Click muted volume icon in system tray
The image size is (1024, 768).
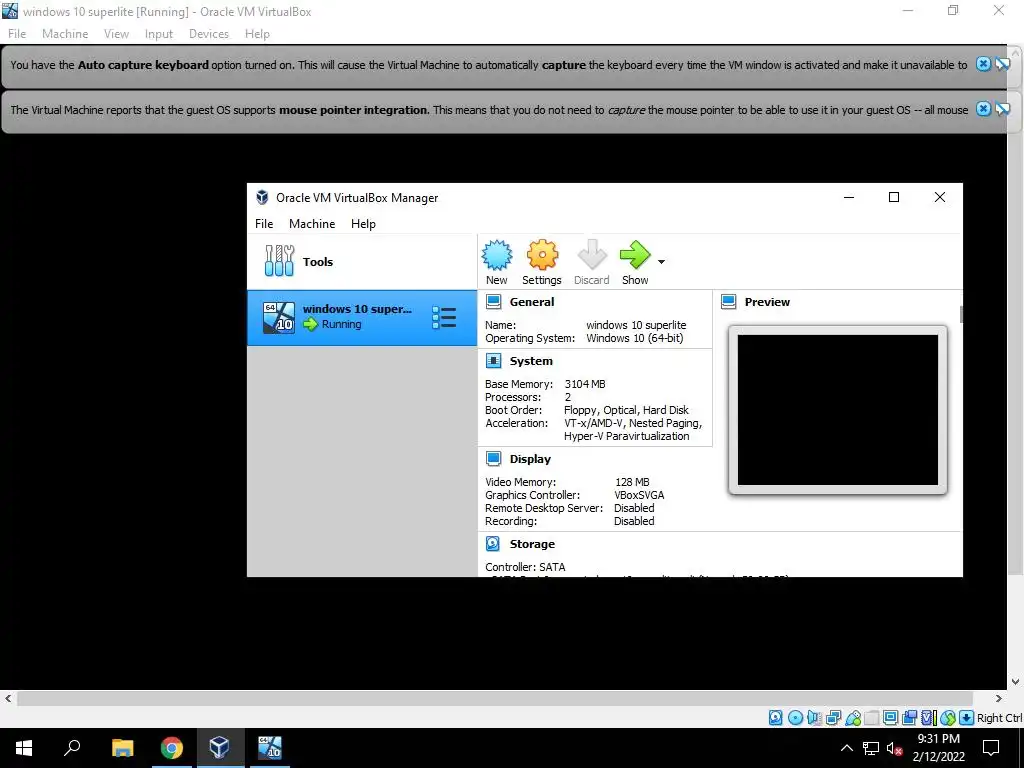click(x=895, y=748)
